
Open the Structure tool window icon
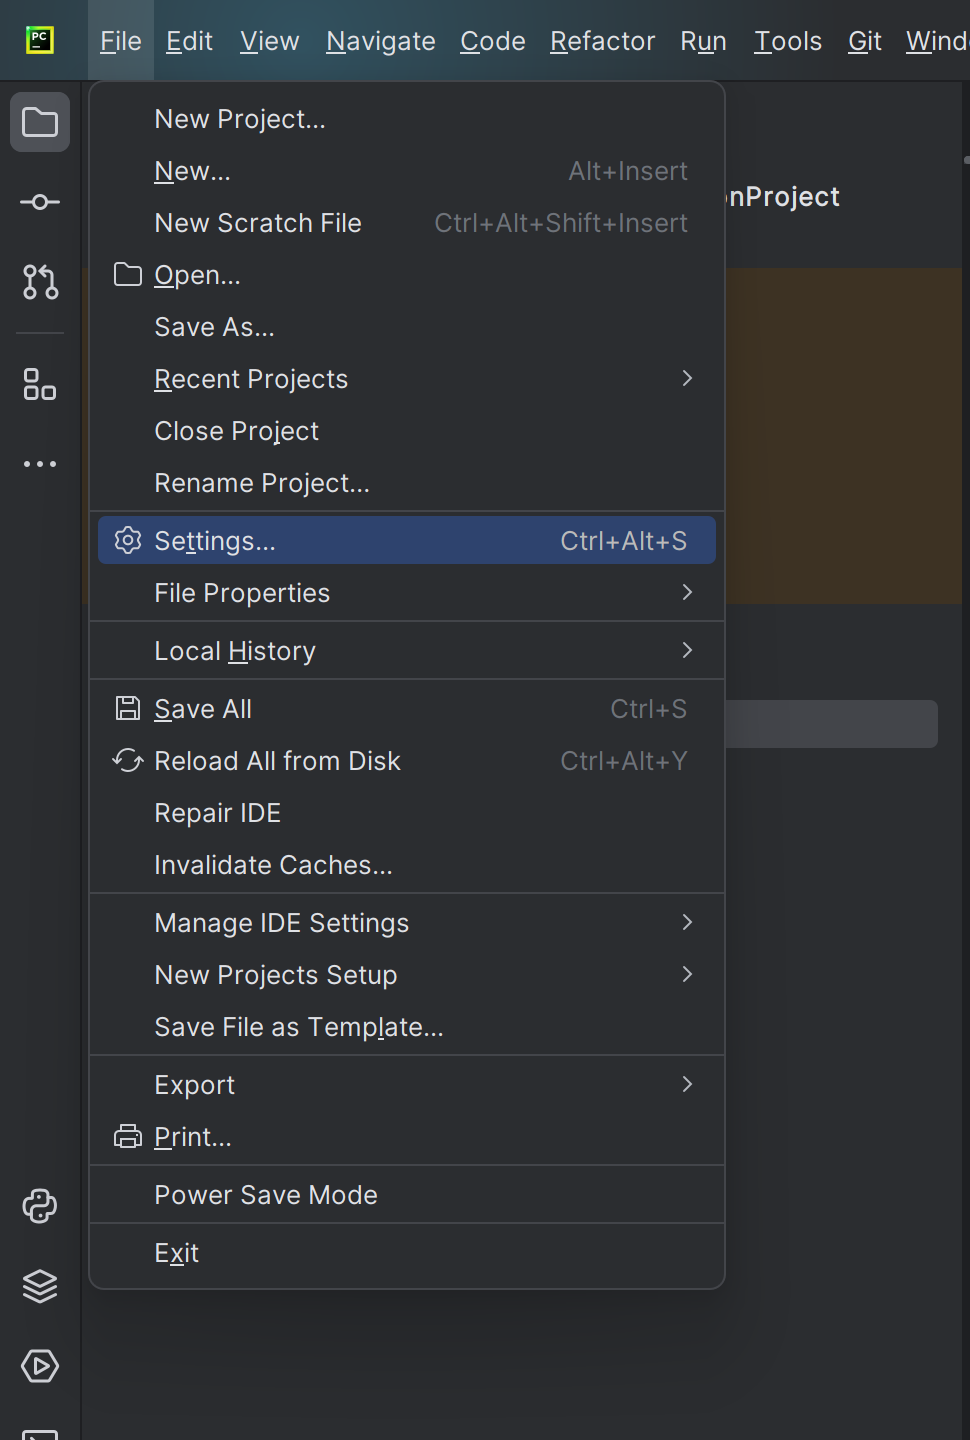click(40, 384)
